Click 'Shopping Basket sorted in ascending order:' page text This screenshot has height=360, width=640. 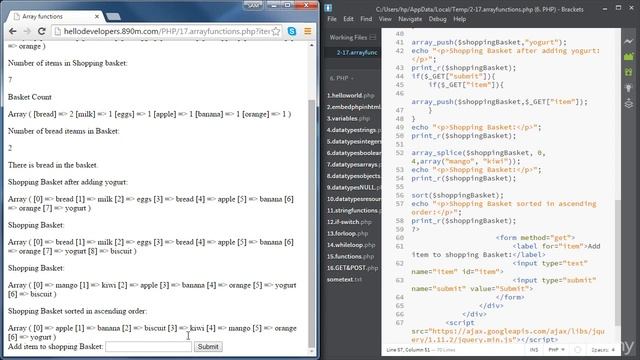click(77, 311)
